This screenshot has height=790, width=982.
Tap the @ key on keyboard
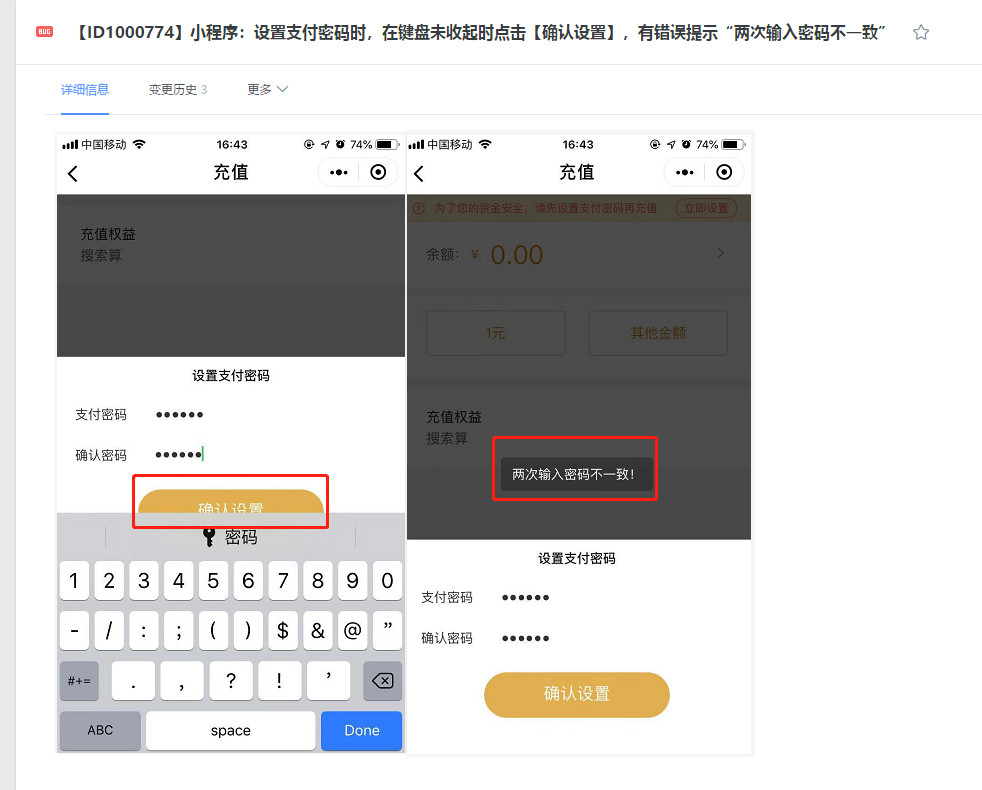click(353, 630)
